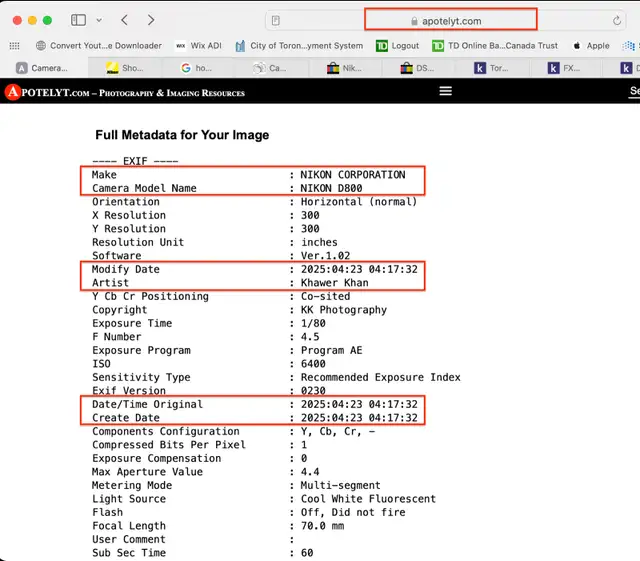Click the Multi-segment metering value
Image resolution: width=640 pixels, height=561 pixels.
[x=340, y=485]
